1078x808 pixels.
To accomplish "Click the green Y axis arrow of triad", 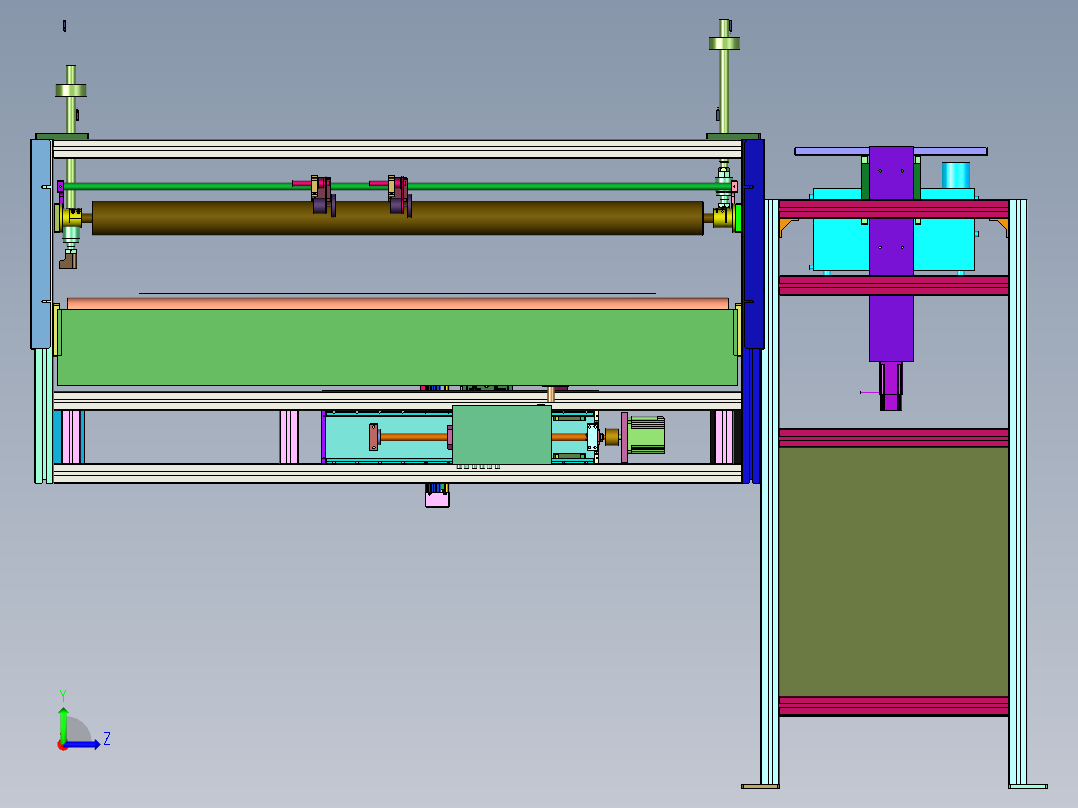I will 63,723.
